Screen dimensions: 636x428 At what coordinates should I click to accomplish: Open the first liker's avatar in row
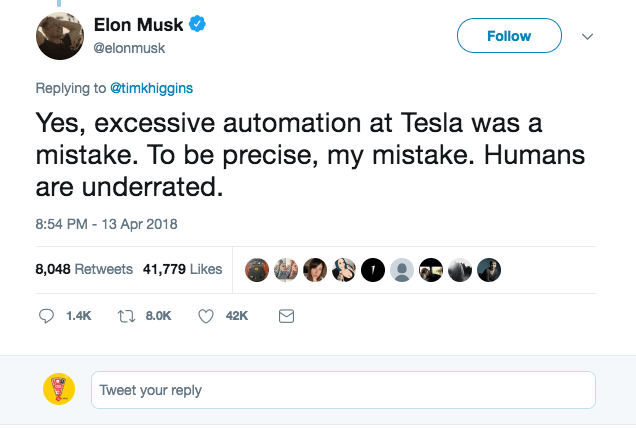(x=256, y=269)
